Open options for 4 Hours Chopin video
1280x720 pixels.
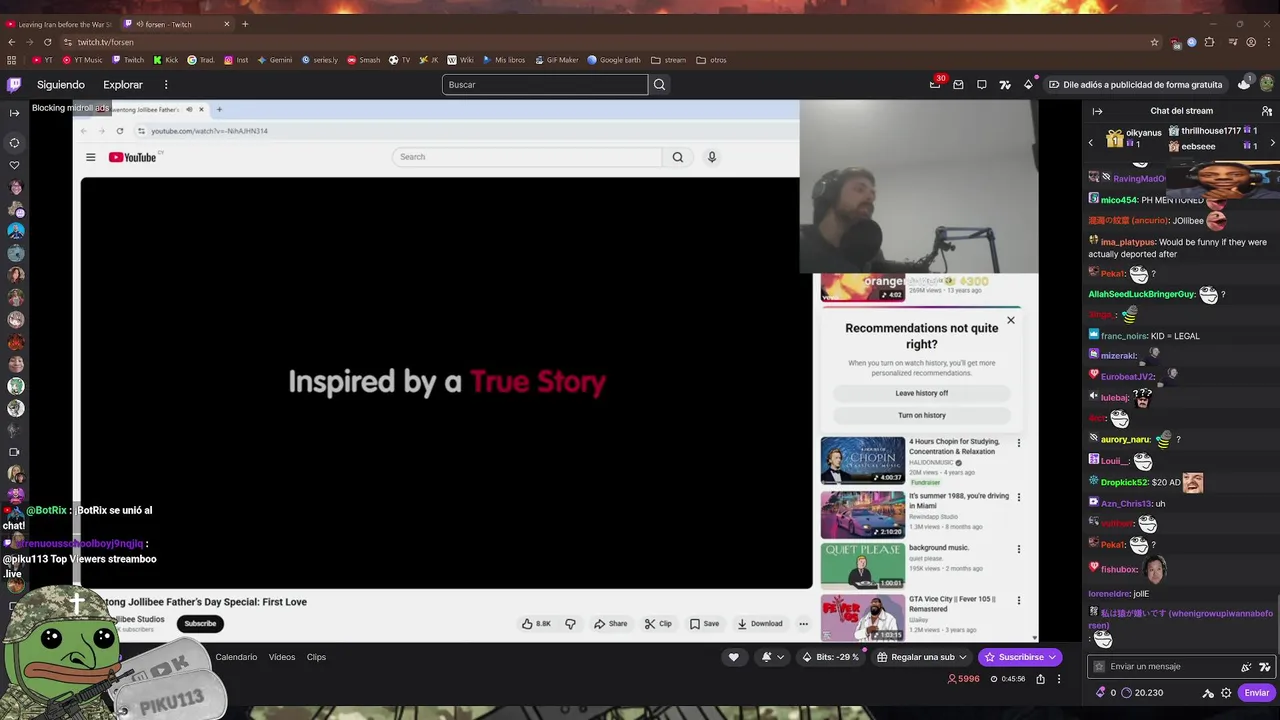coord(1019,443)
